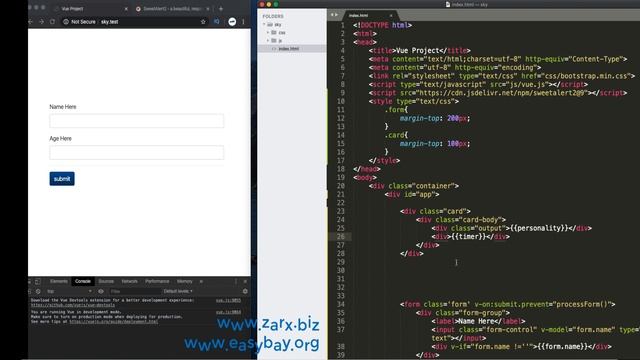Open DevTools customize three-dot menu

236,282
